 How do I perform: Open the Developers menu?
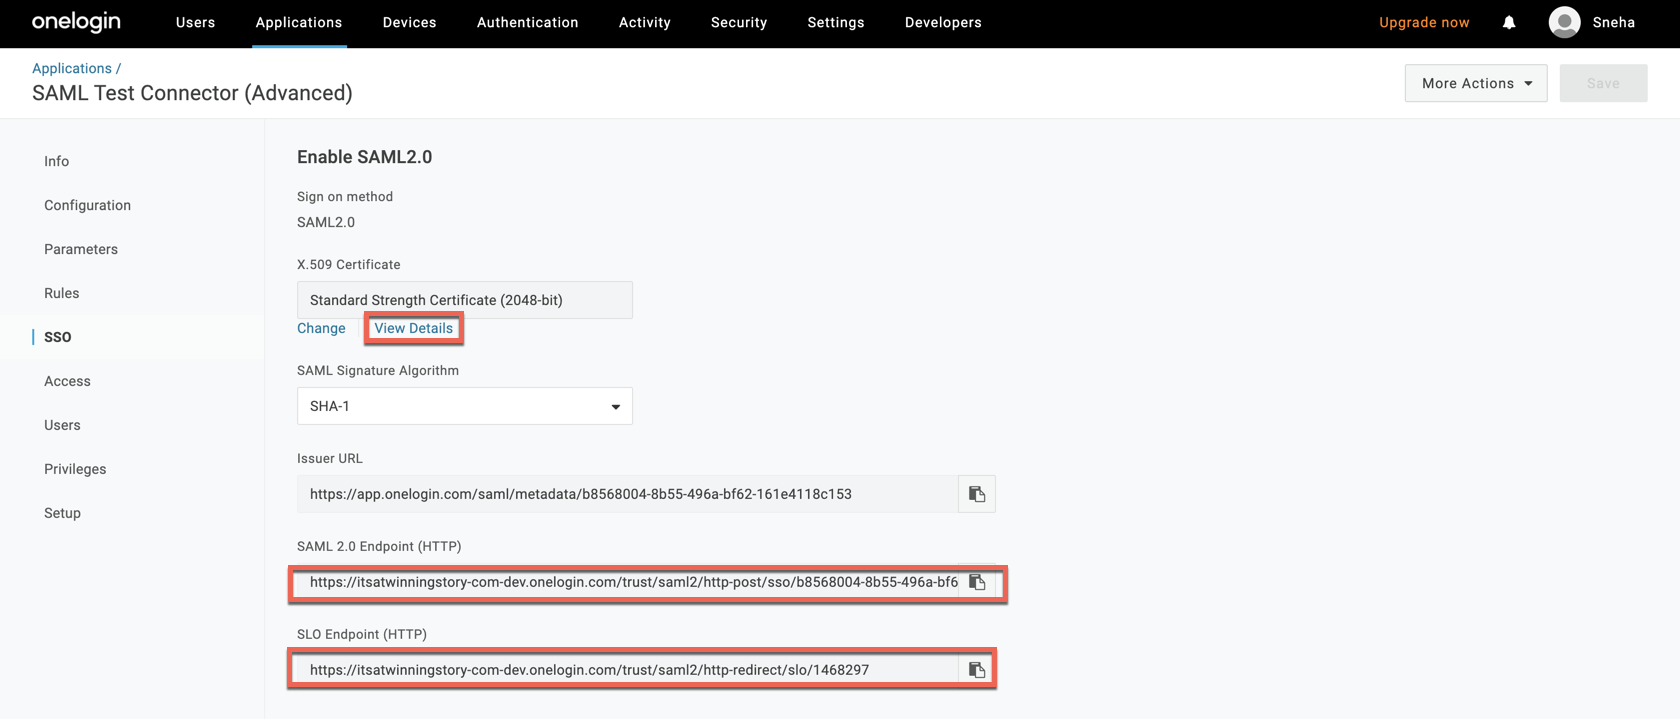click(943, 22)
